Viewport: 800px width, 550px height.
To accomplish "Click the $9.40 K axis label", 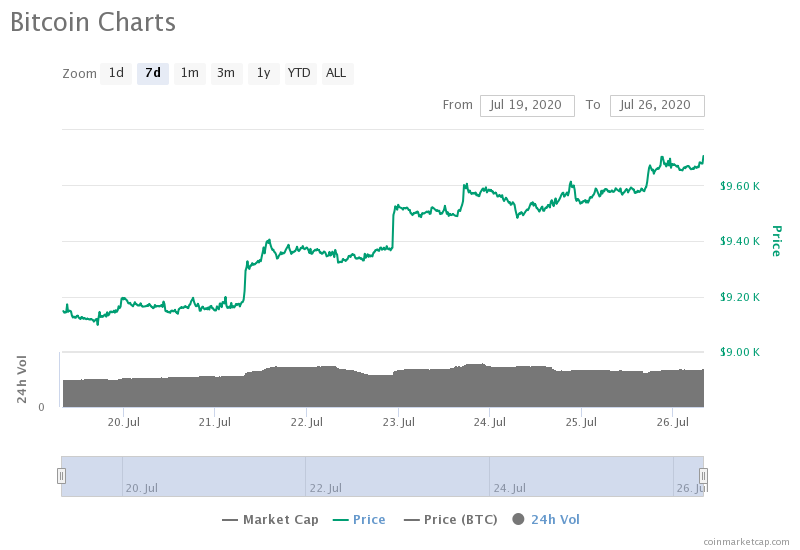I will click(740, 241).
